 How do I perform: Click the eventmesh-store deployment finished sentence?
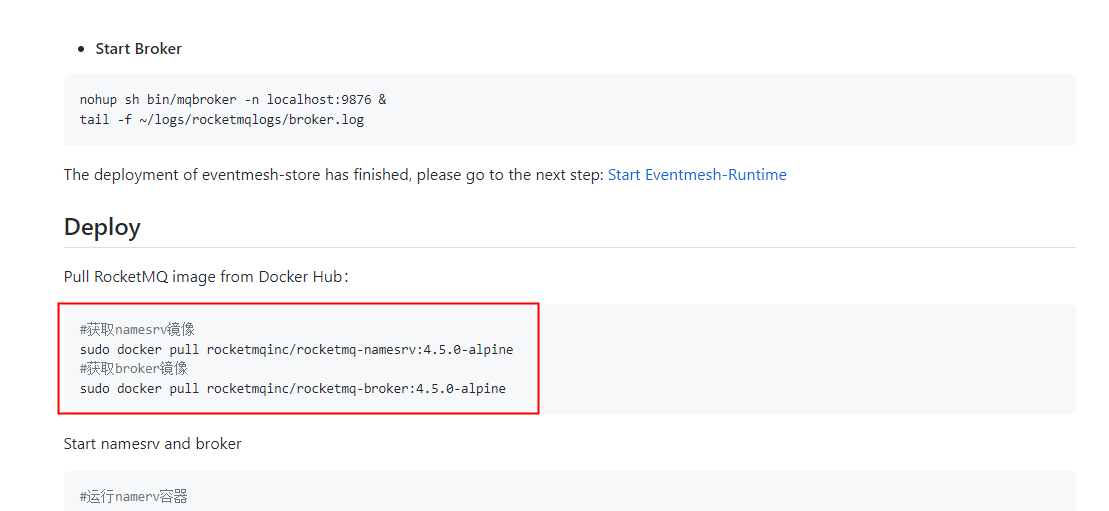click(x=334, y=175)
